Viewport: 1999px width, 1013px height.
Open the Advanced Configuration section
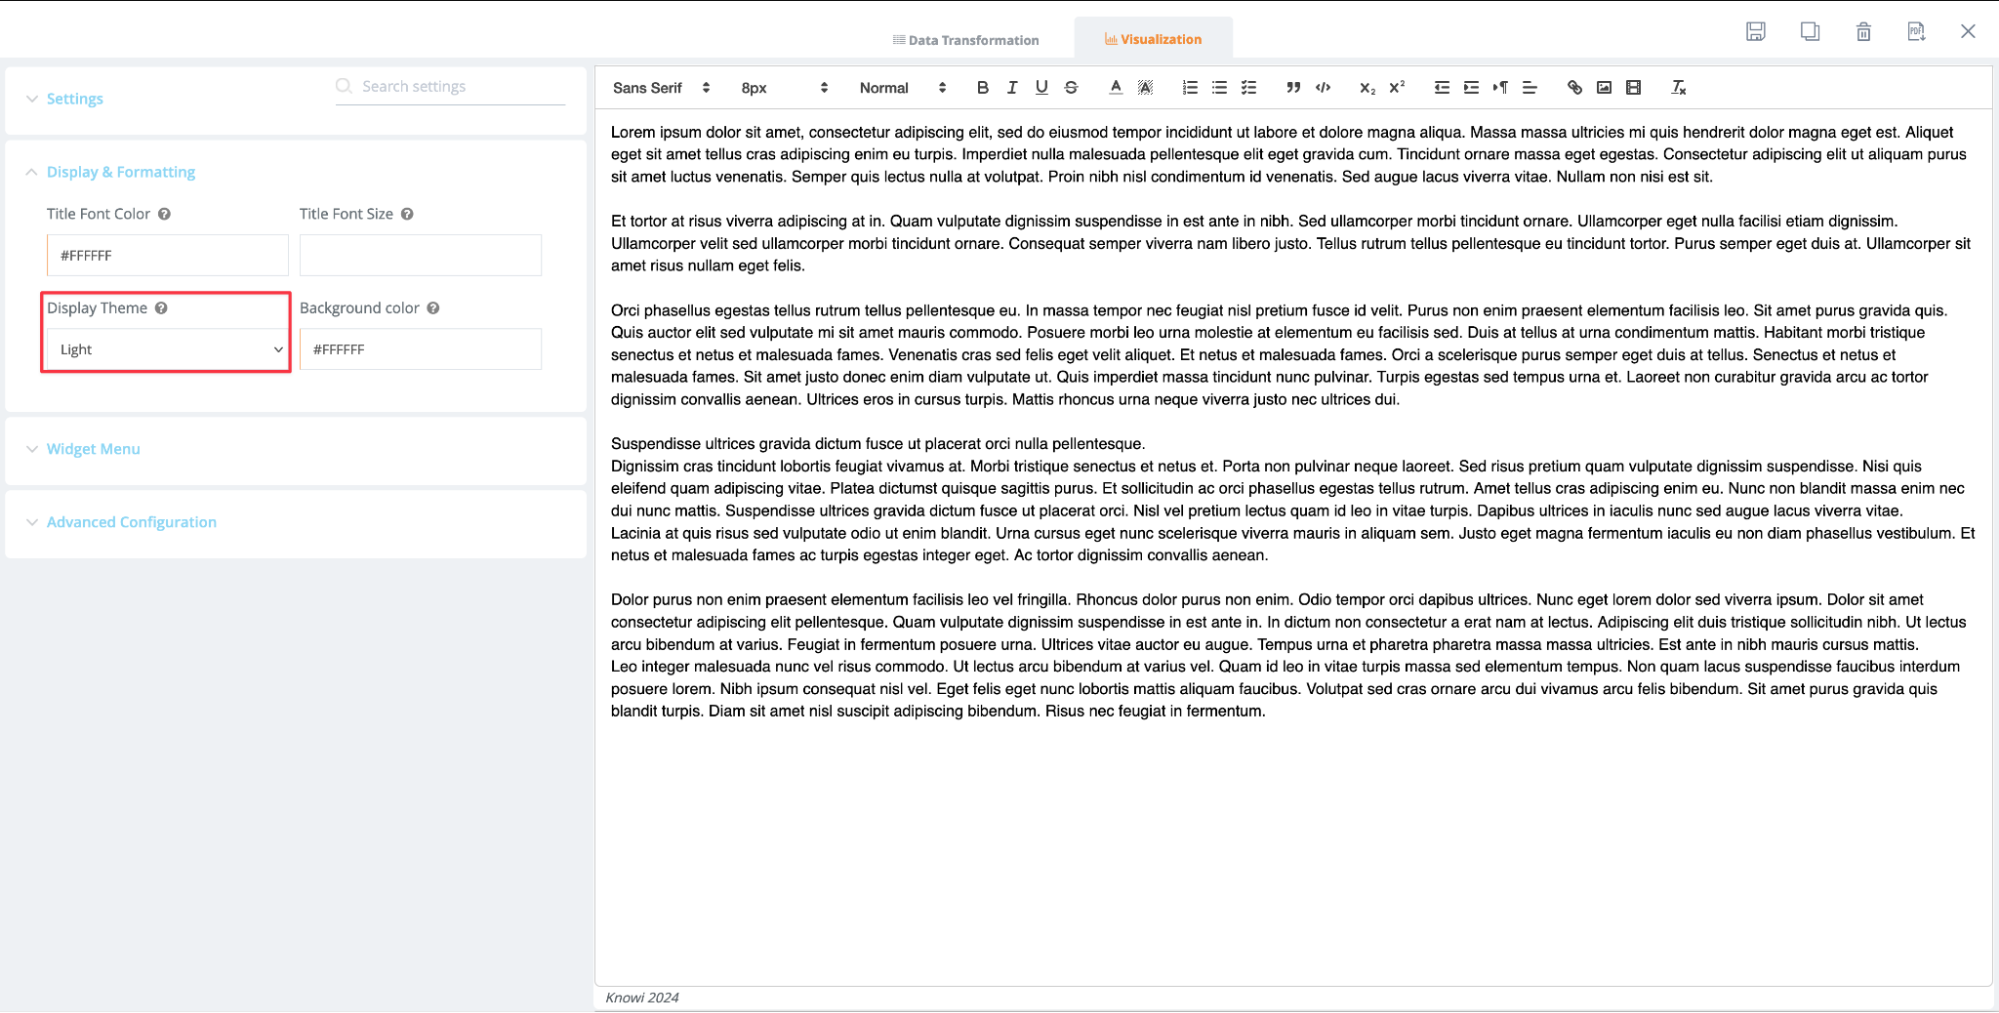point(131,521)
